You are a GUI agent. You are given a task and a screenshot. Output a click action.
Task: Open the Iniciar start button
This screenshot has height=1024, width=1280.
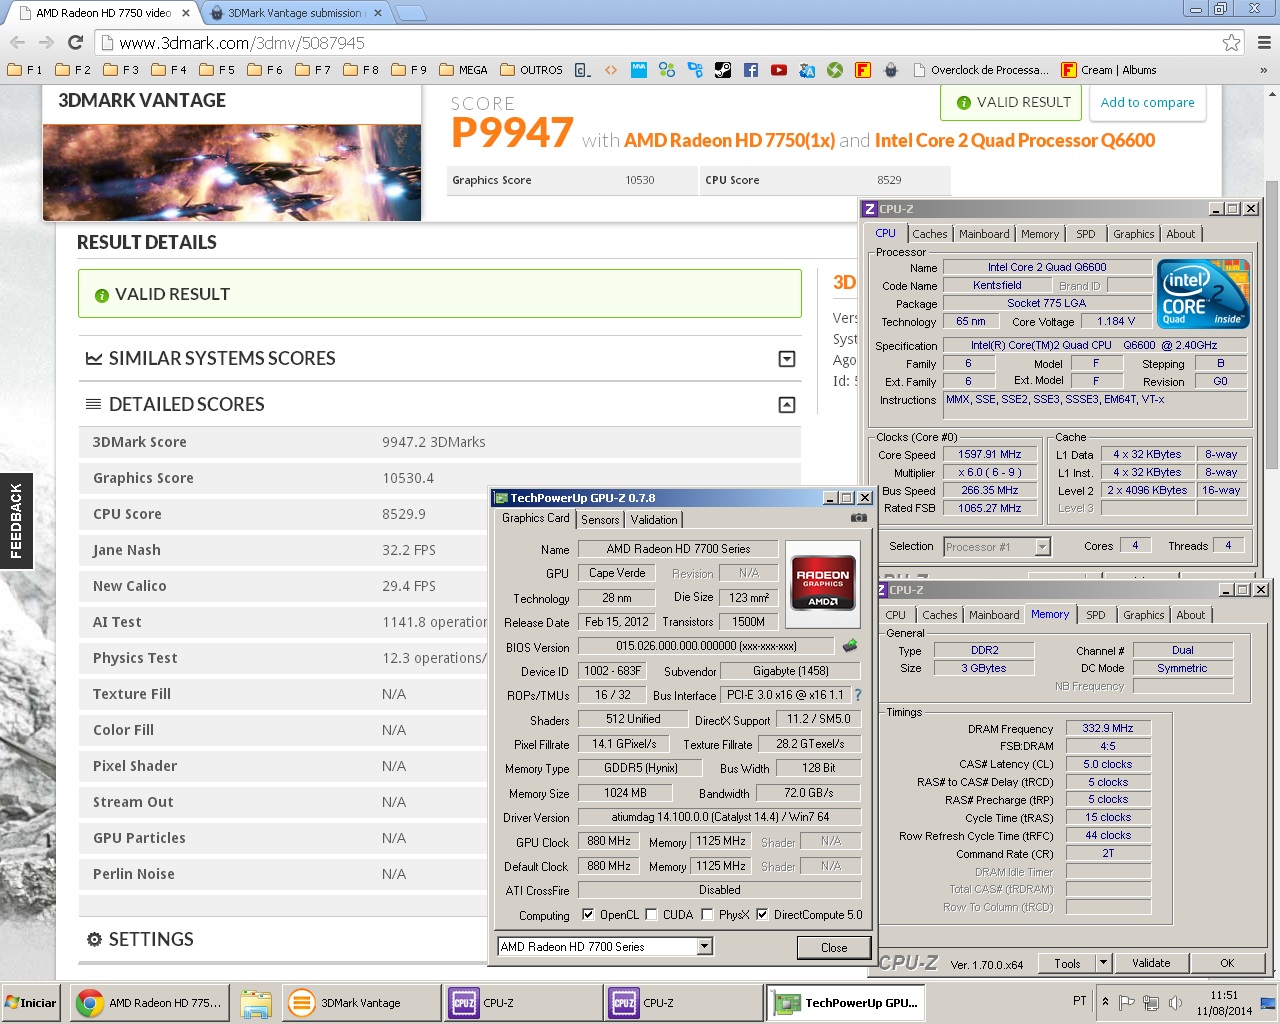32,1003
